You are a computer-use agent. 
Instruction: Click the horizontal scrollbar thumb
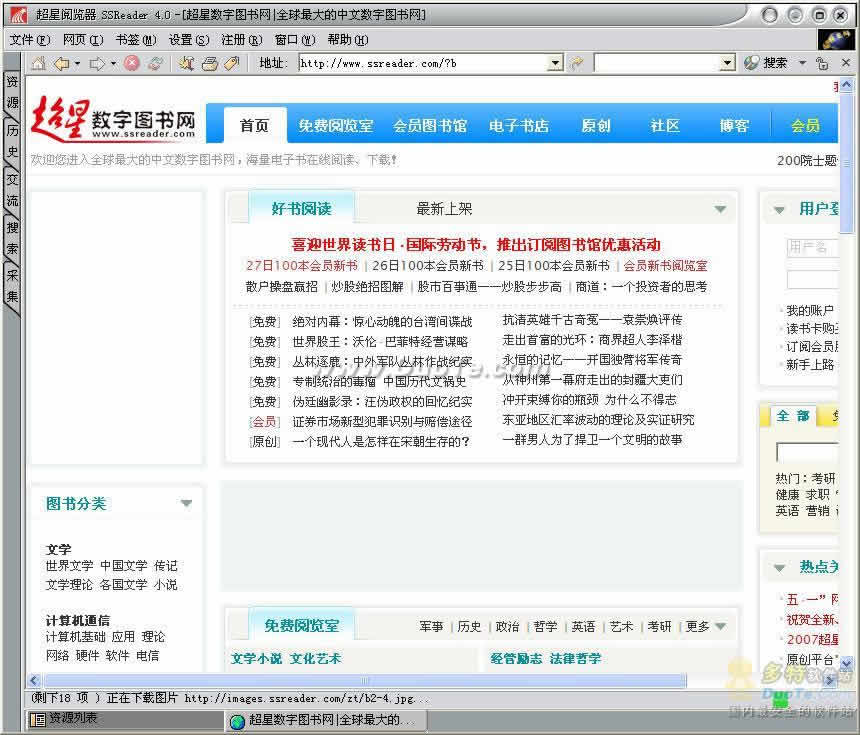point(365,681)
